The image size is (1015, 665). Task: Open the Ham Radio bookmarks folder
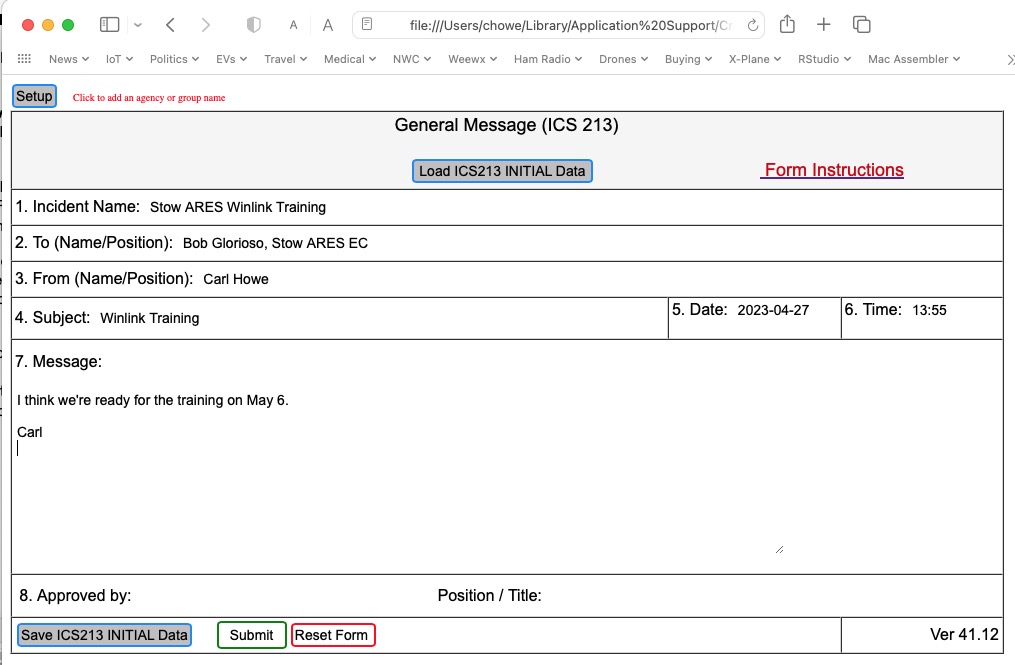(x=548, y=59)
